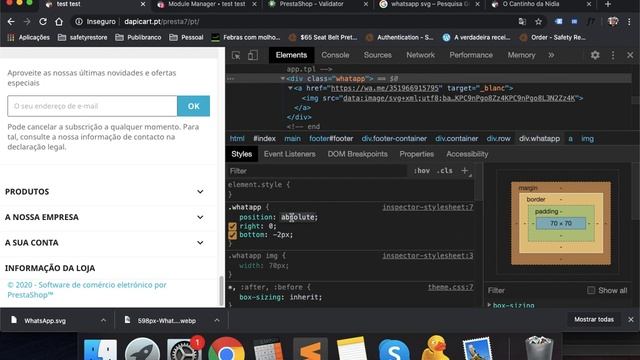Image resolution: width=640 pixels, height=360 pixels.
Task: Open the Properties pane
Action: point(416,154)
